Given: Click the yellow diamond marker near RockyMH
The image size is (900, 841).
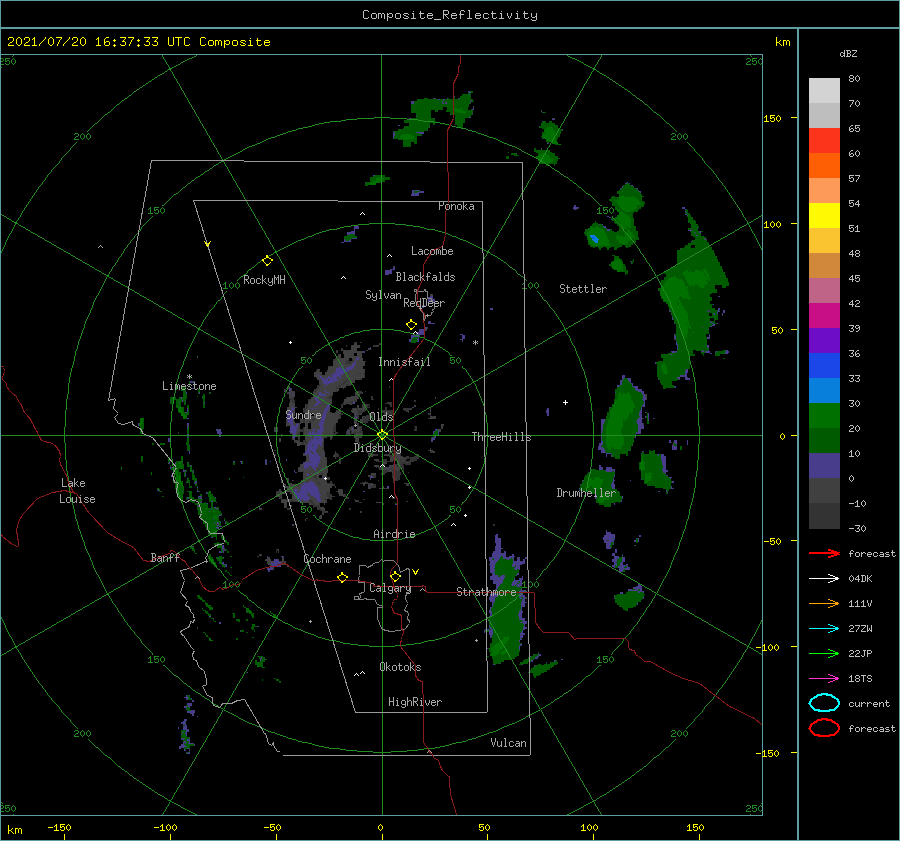Looking at the screenshot, I should (267, 261).
